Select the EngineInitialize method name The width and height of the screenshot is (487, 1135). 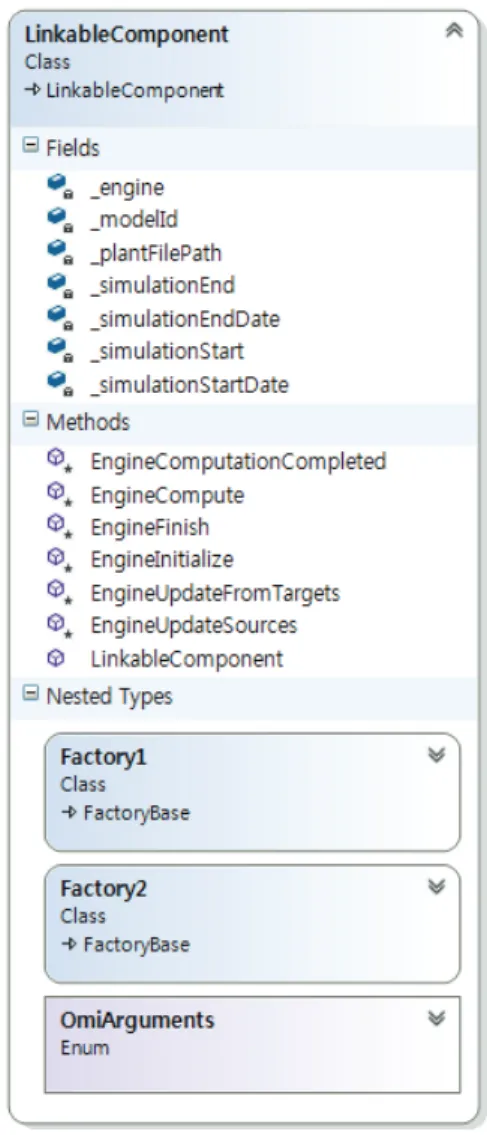(x=162, y=560)
